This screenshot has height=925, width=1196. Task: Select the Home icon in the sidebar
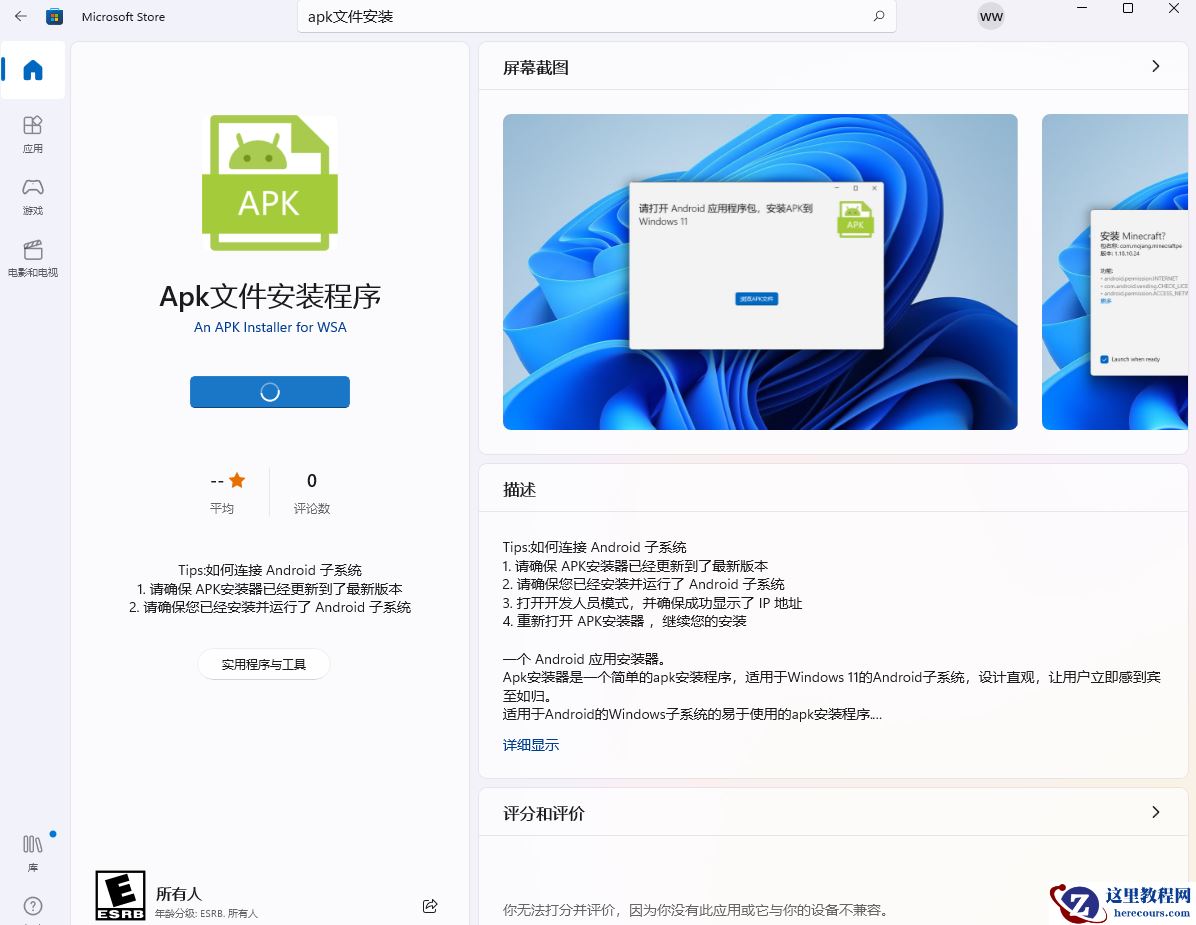[x=33, y=70]
